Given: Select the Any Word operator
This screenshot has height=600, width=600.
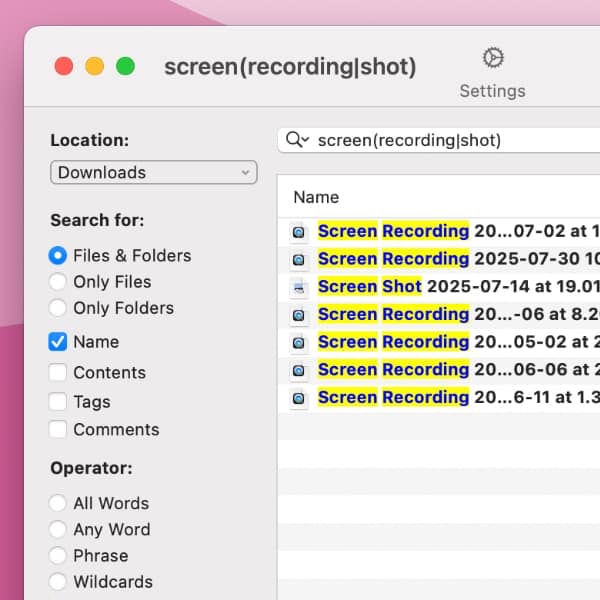Looking at the screenshot, I should [x=58, y=530].
